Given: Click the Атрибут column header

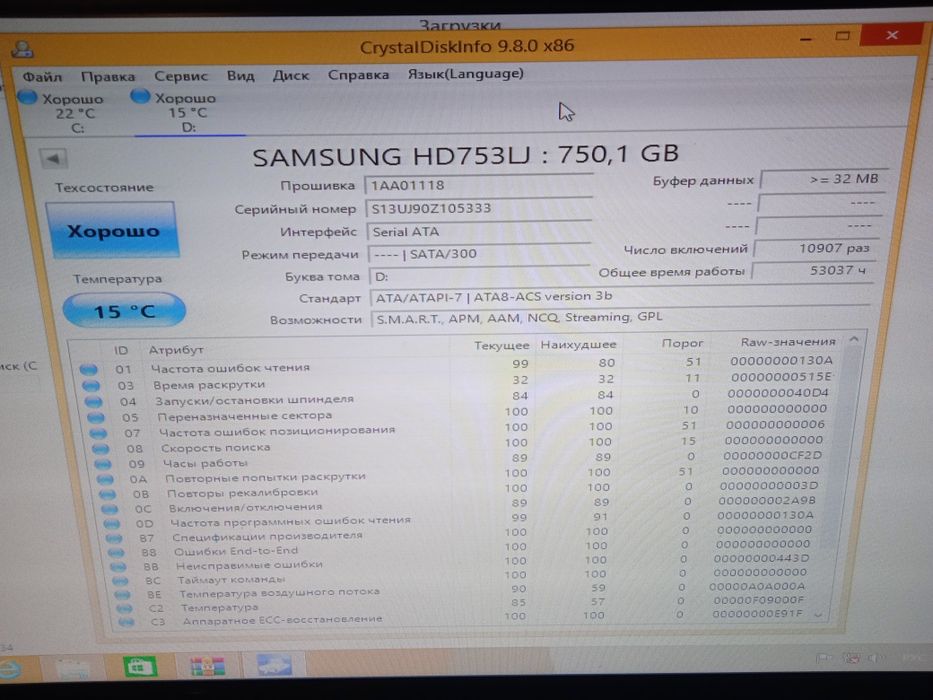Looking at the screenshot, I should (x=176, y=350).
